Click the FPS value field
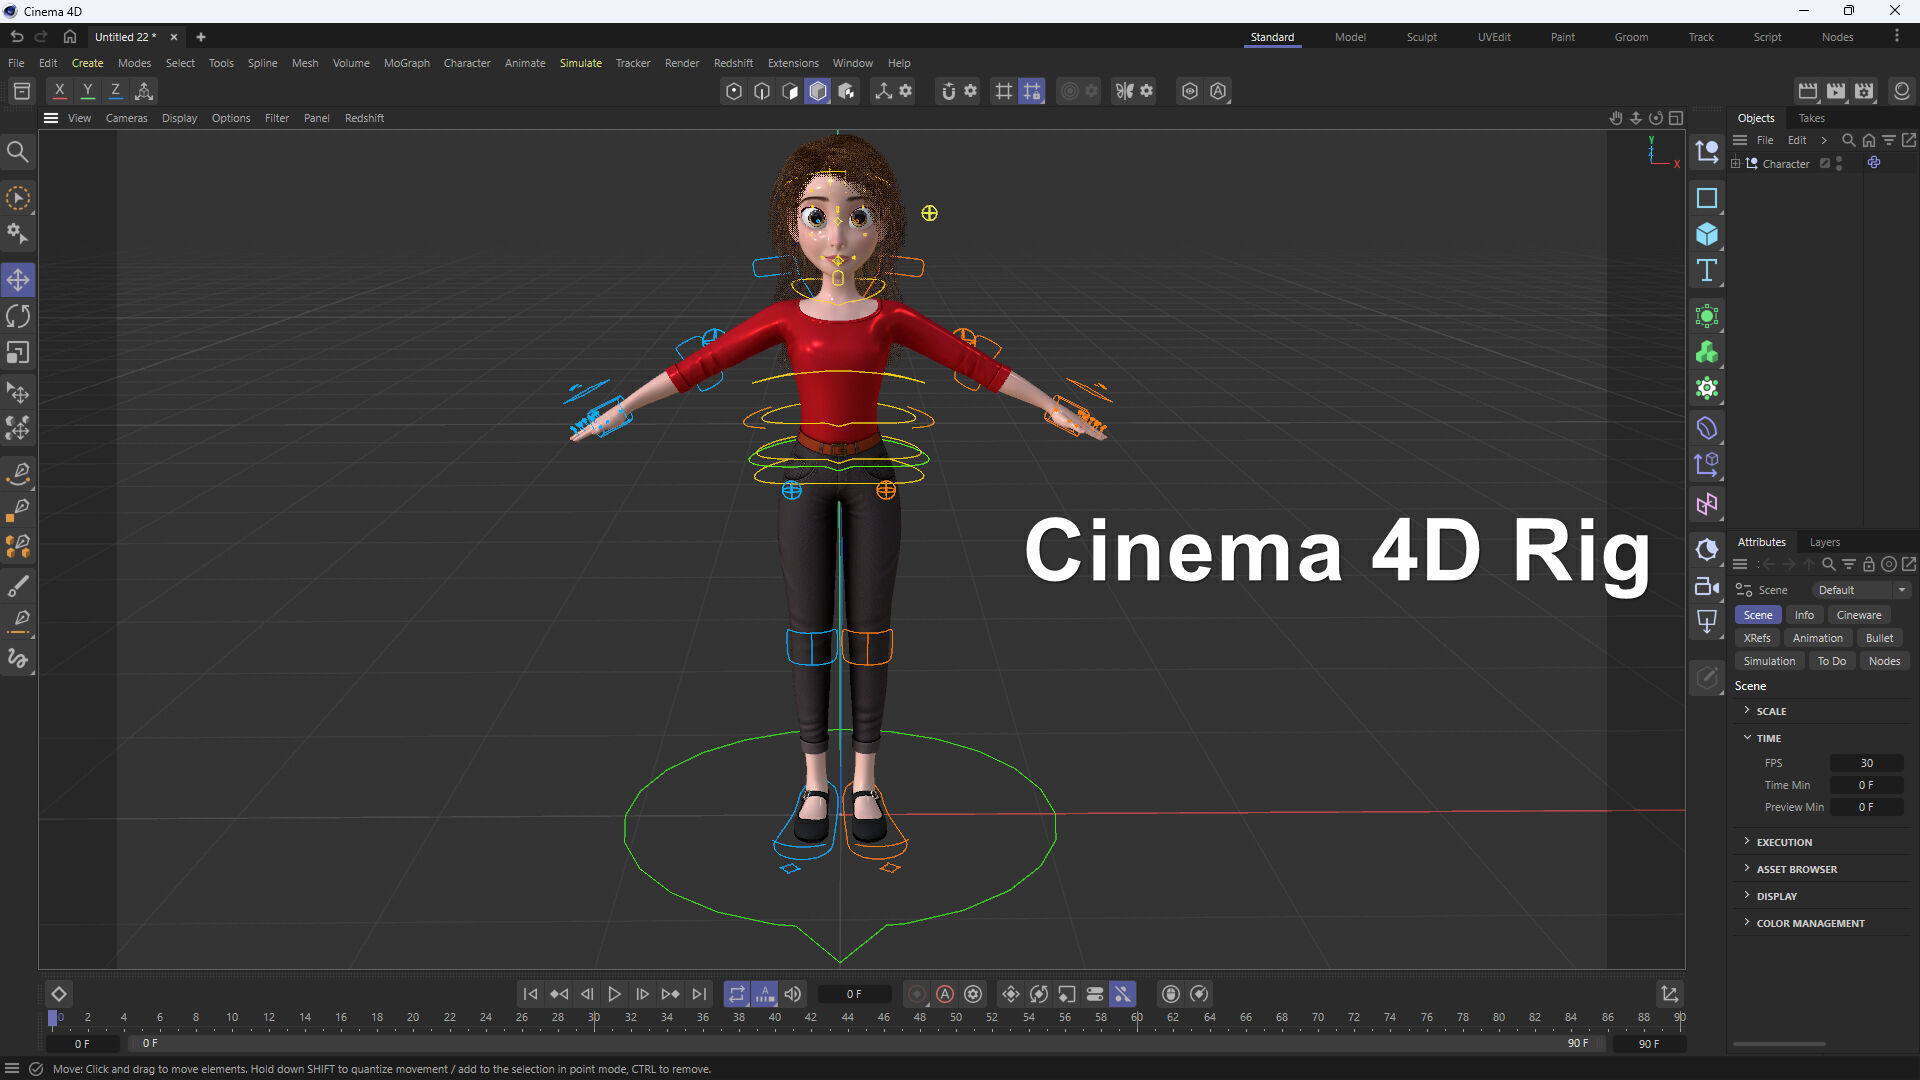This screenshot has height=1080, width=1920. click(x=1866, y=763)
